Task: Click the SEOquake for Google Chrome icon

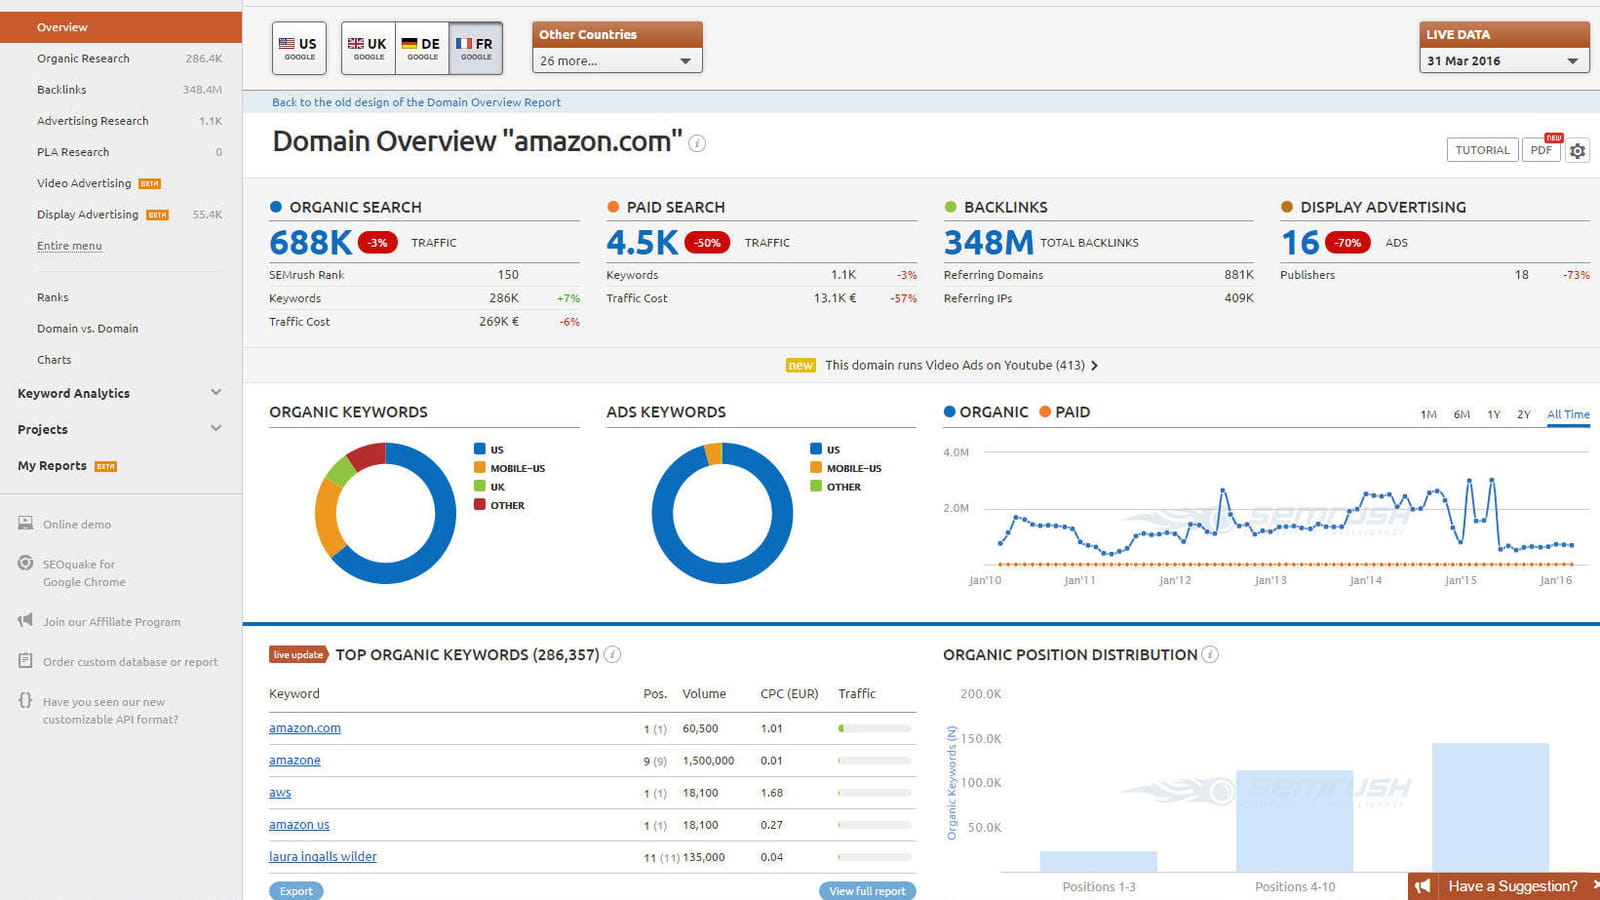Action: [25, 563]
